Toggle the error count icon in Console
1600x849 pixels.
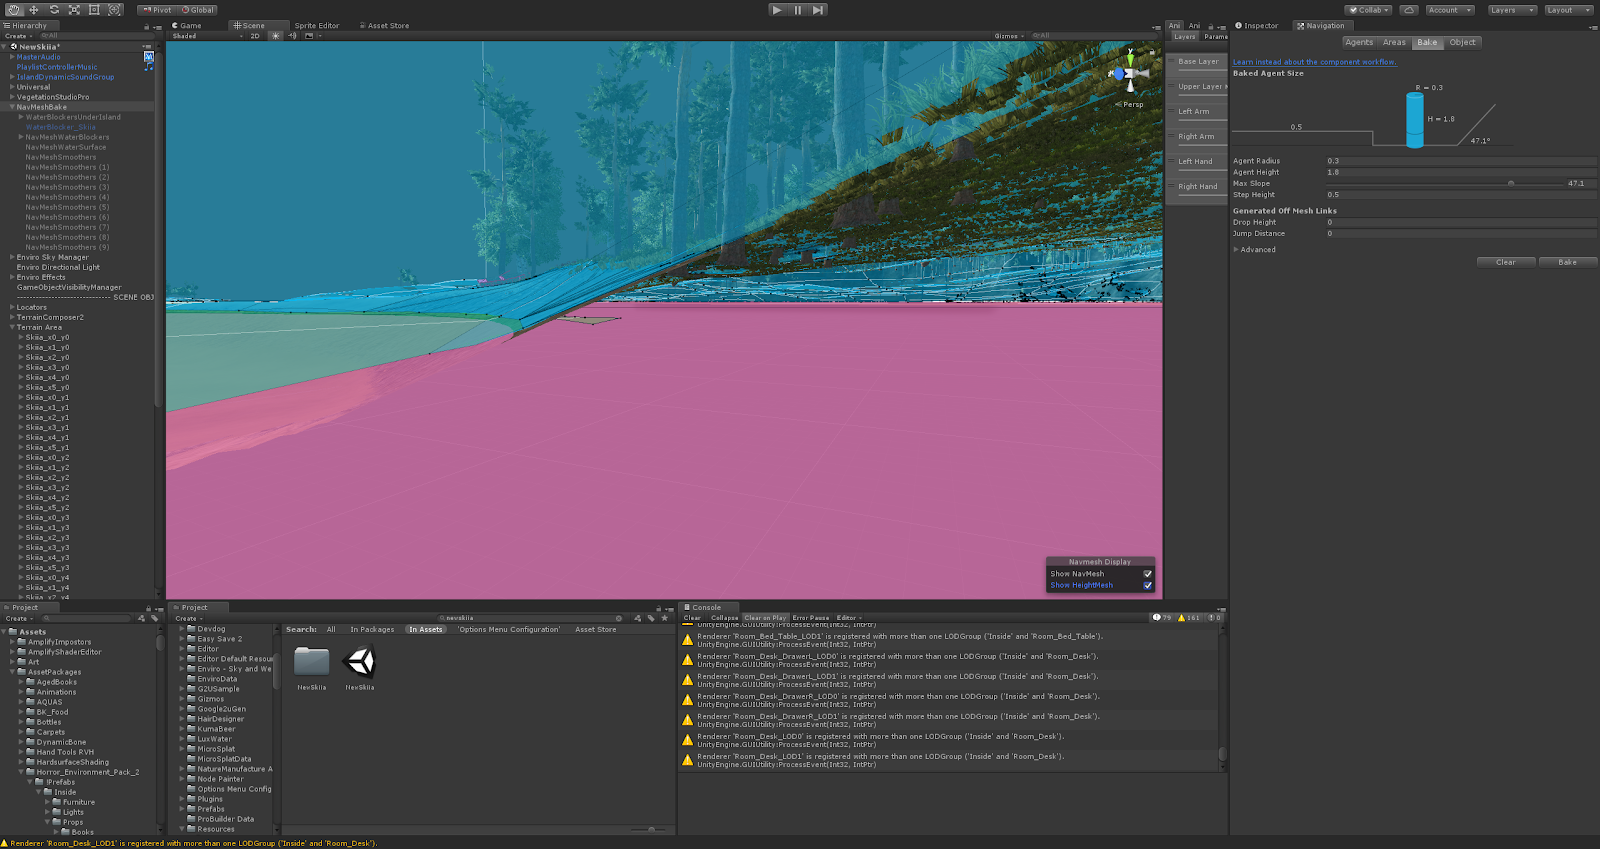point(1215,618)
